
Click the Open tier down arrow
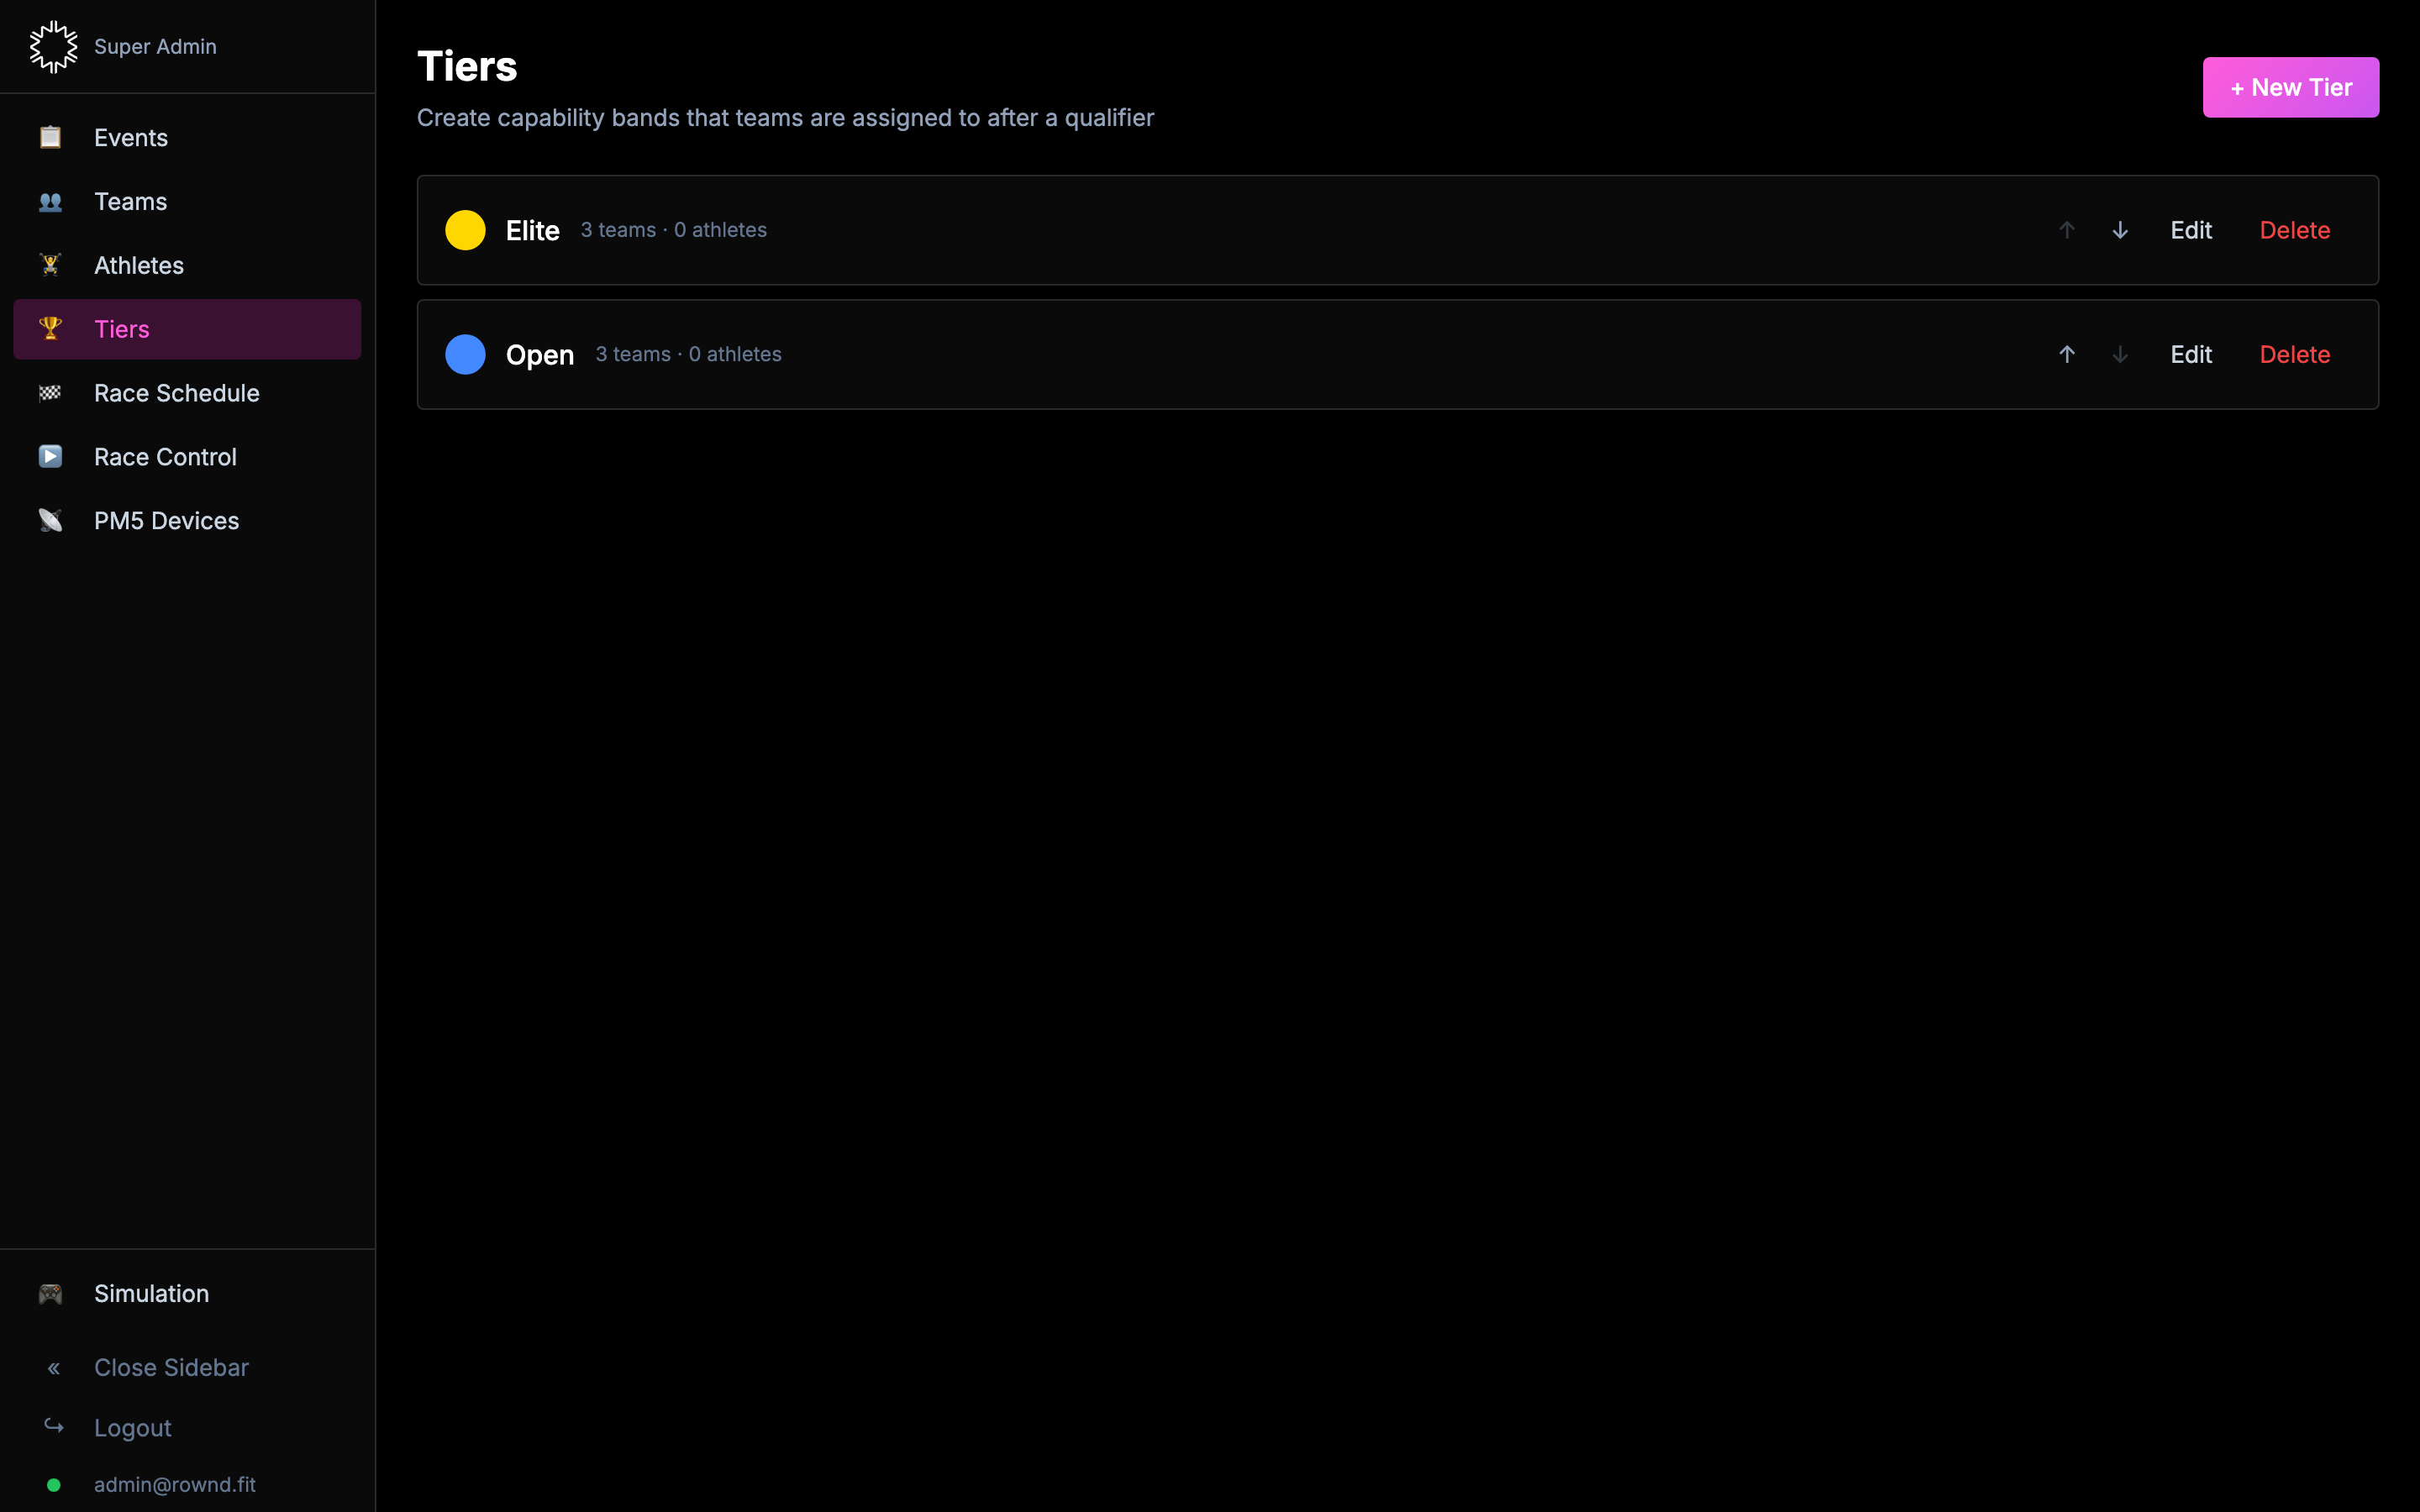pos(2119,354)
